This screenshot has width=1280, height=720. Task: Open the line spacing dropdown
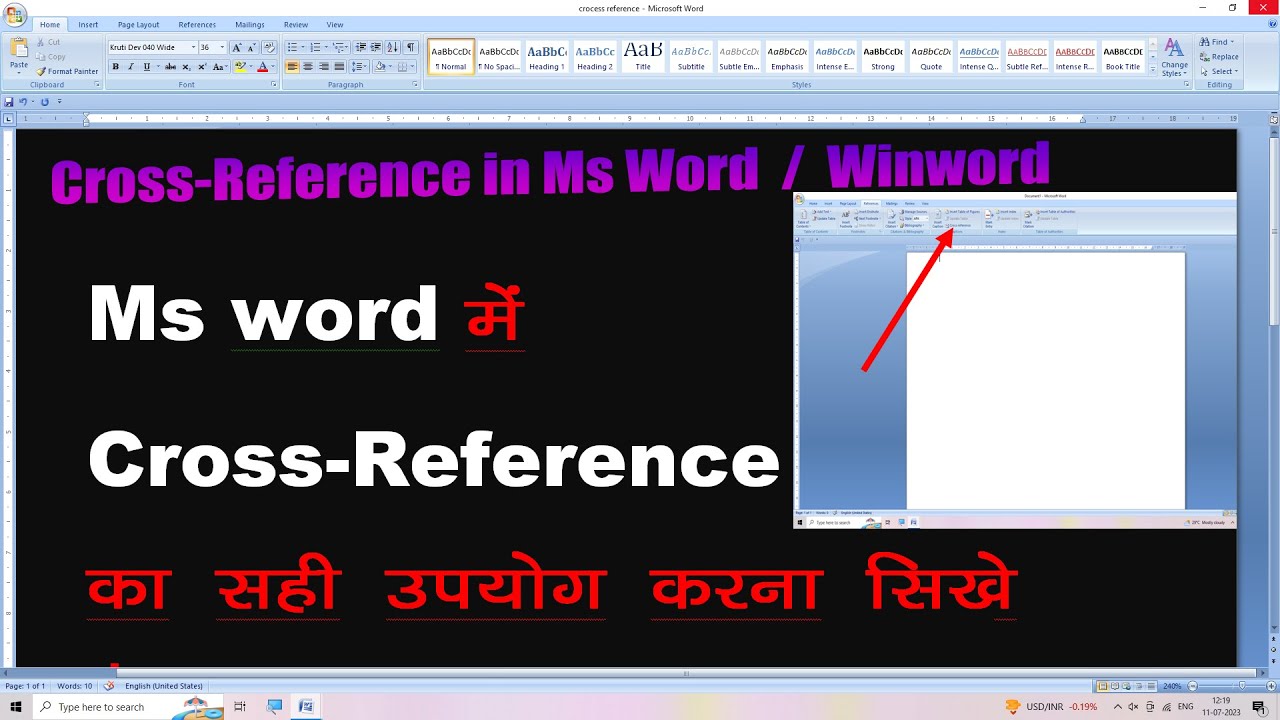(x=360, y=67)
